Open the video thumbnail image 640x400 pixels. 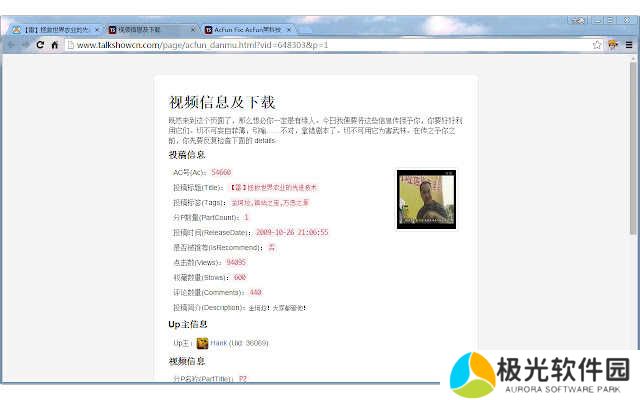pos(426,199)
